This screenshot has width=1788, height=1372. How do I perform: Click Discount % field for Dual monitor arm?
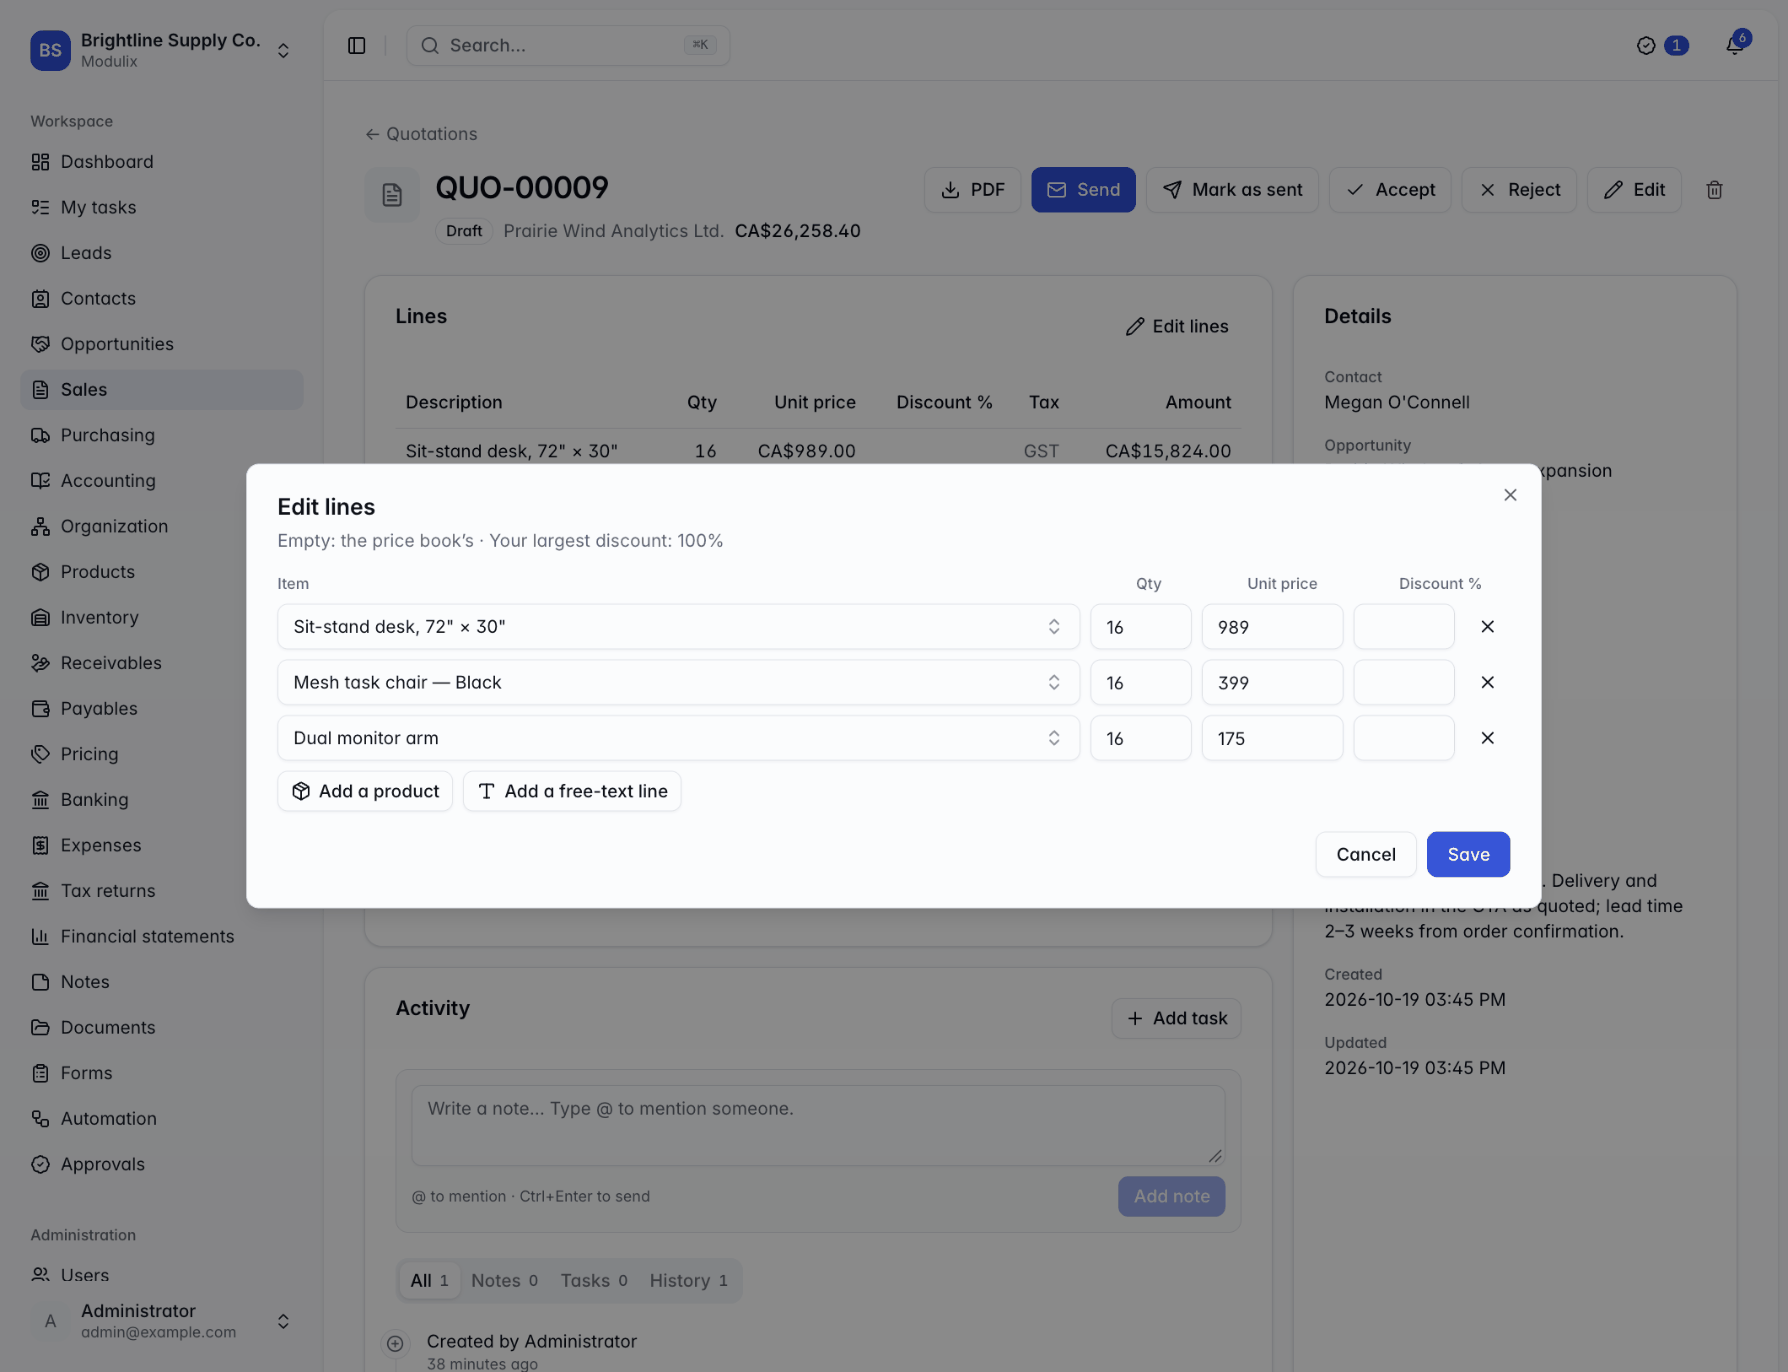[x=1404, y=738]
